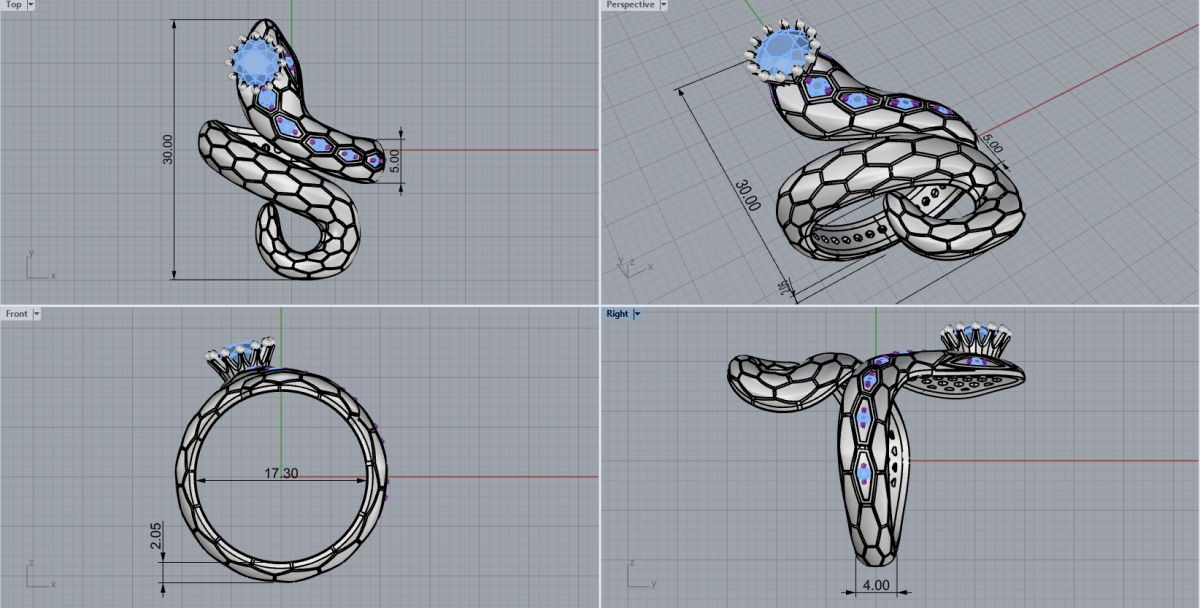Expand the Right viewport dropdown arrow
Screen dimensions: 1200x608
pos(637,314)
